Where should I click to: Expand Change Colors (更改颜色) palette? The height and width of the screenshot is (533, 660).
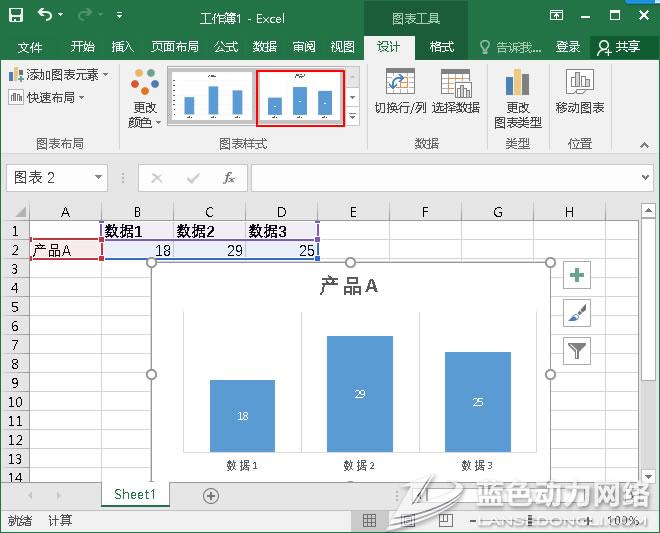145,100
